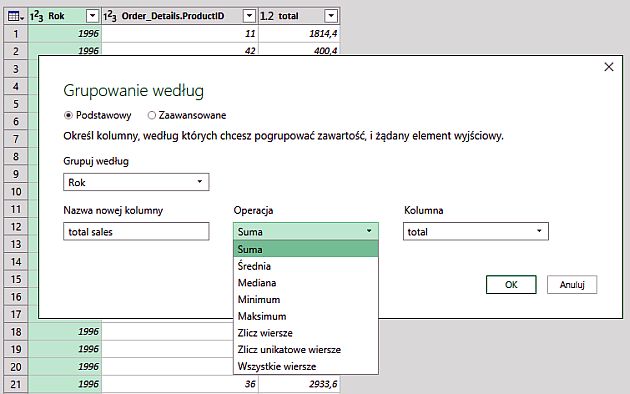Open the Rok column filter dropdown
The image size is (630, 394).
[92, 16]
